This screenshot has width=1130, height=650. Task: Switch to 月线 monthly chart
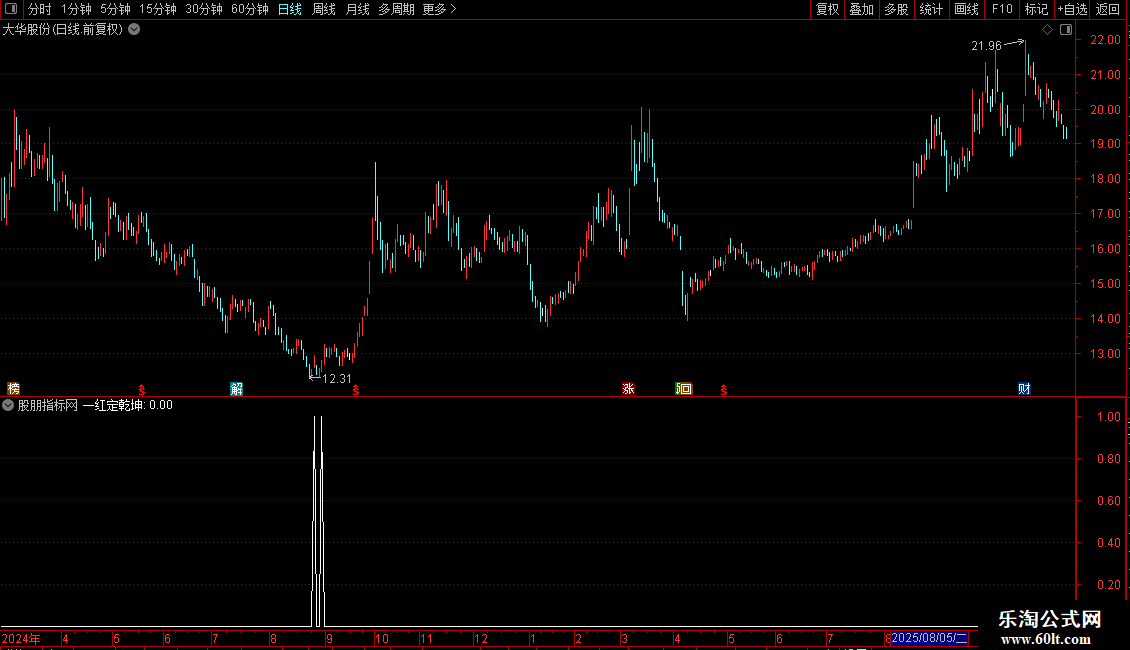(357, 9)
